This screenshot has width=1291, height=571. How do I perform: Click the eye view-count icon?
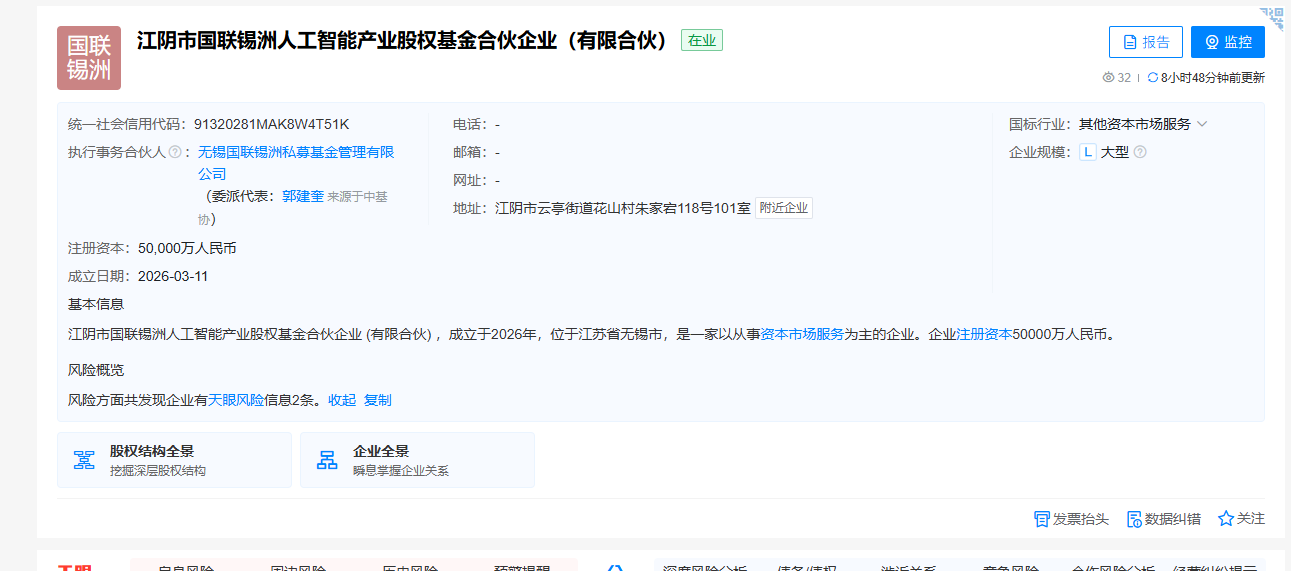[x=1108, y=78]
